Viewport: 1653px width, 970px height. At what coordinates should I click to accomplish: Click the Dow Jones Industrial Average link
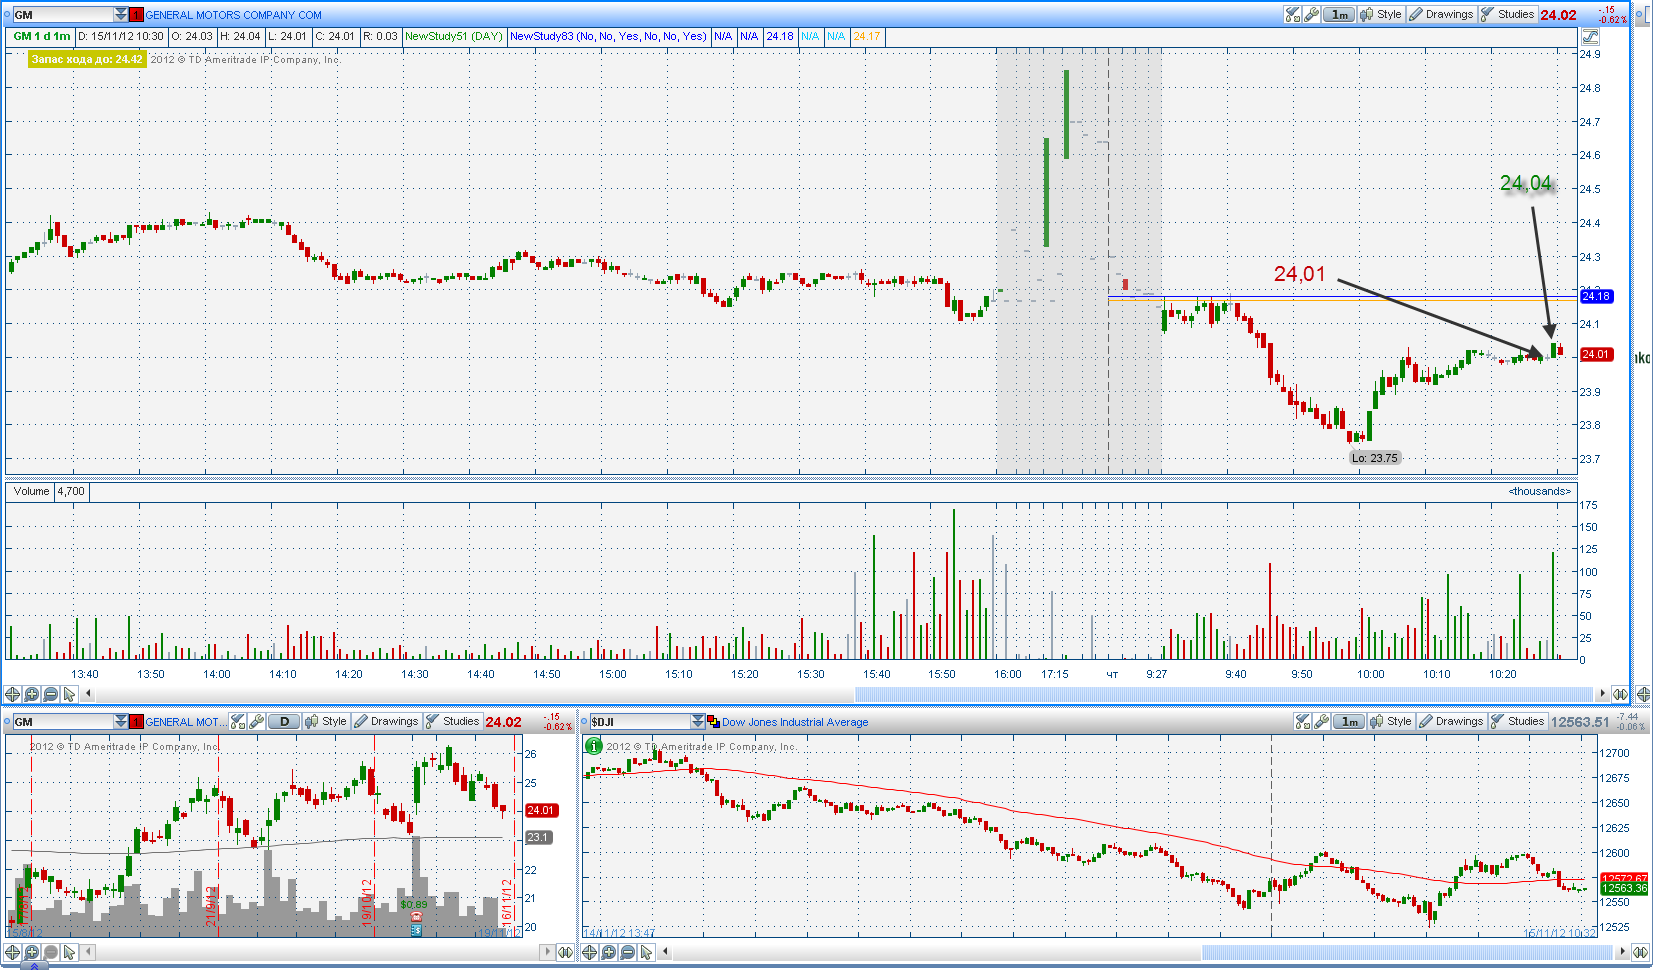(795, 722)
